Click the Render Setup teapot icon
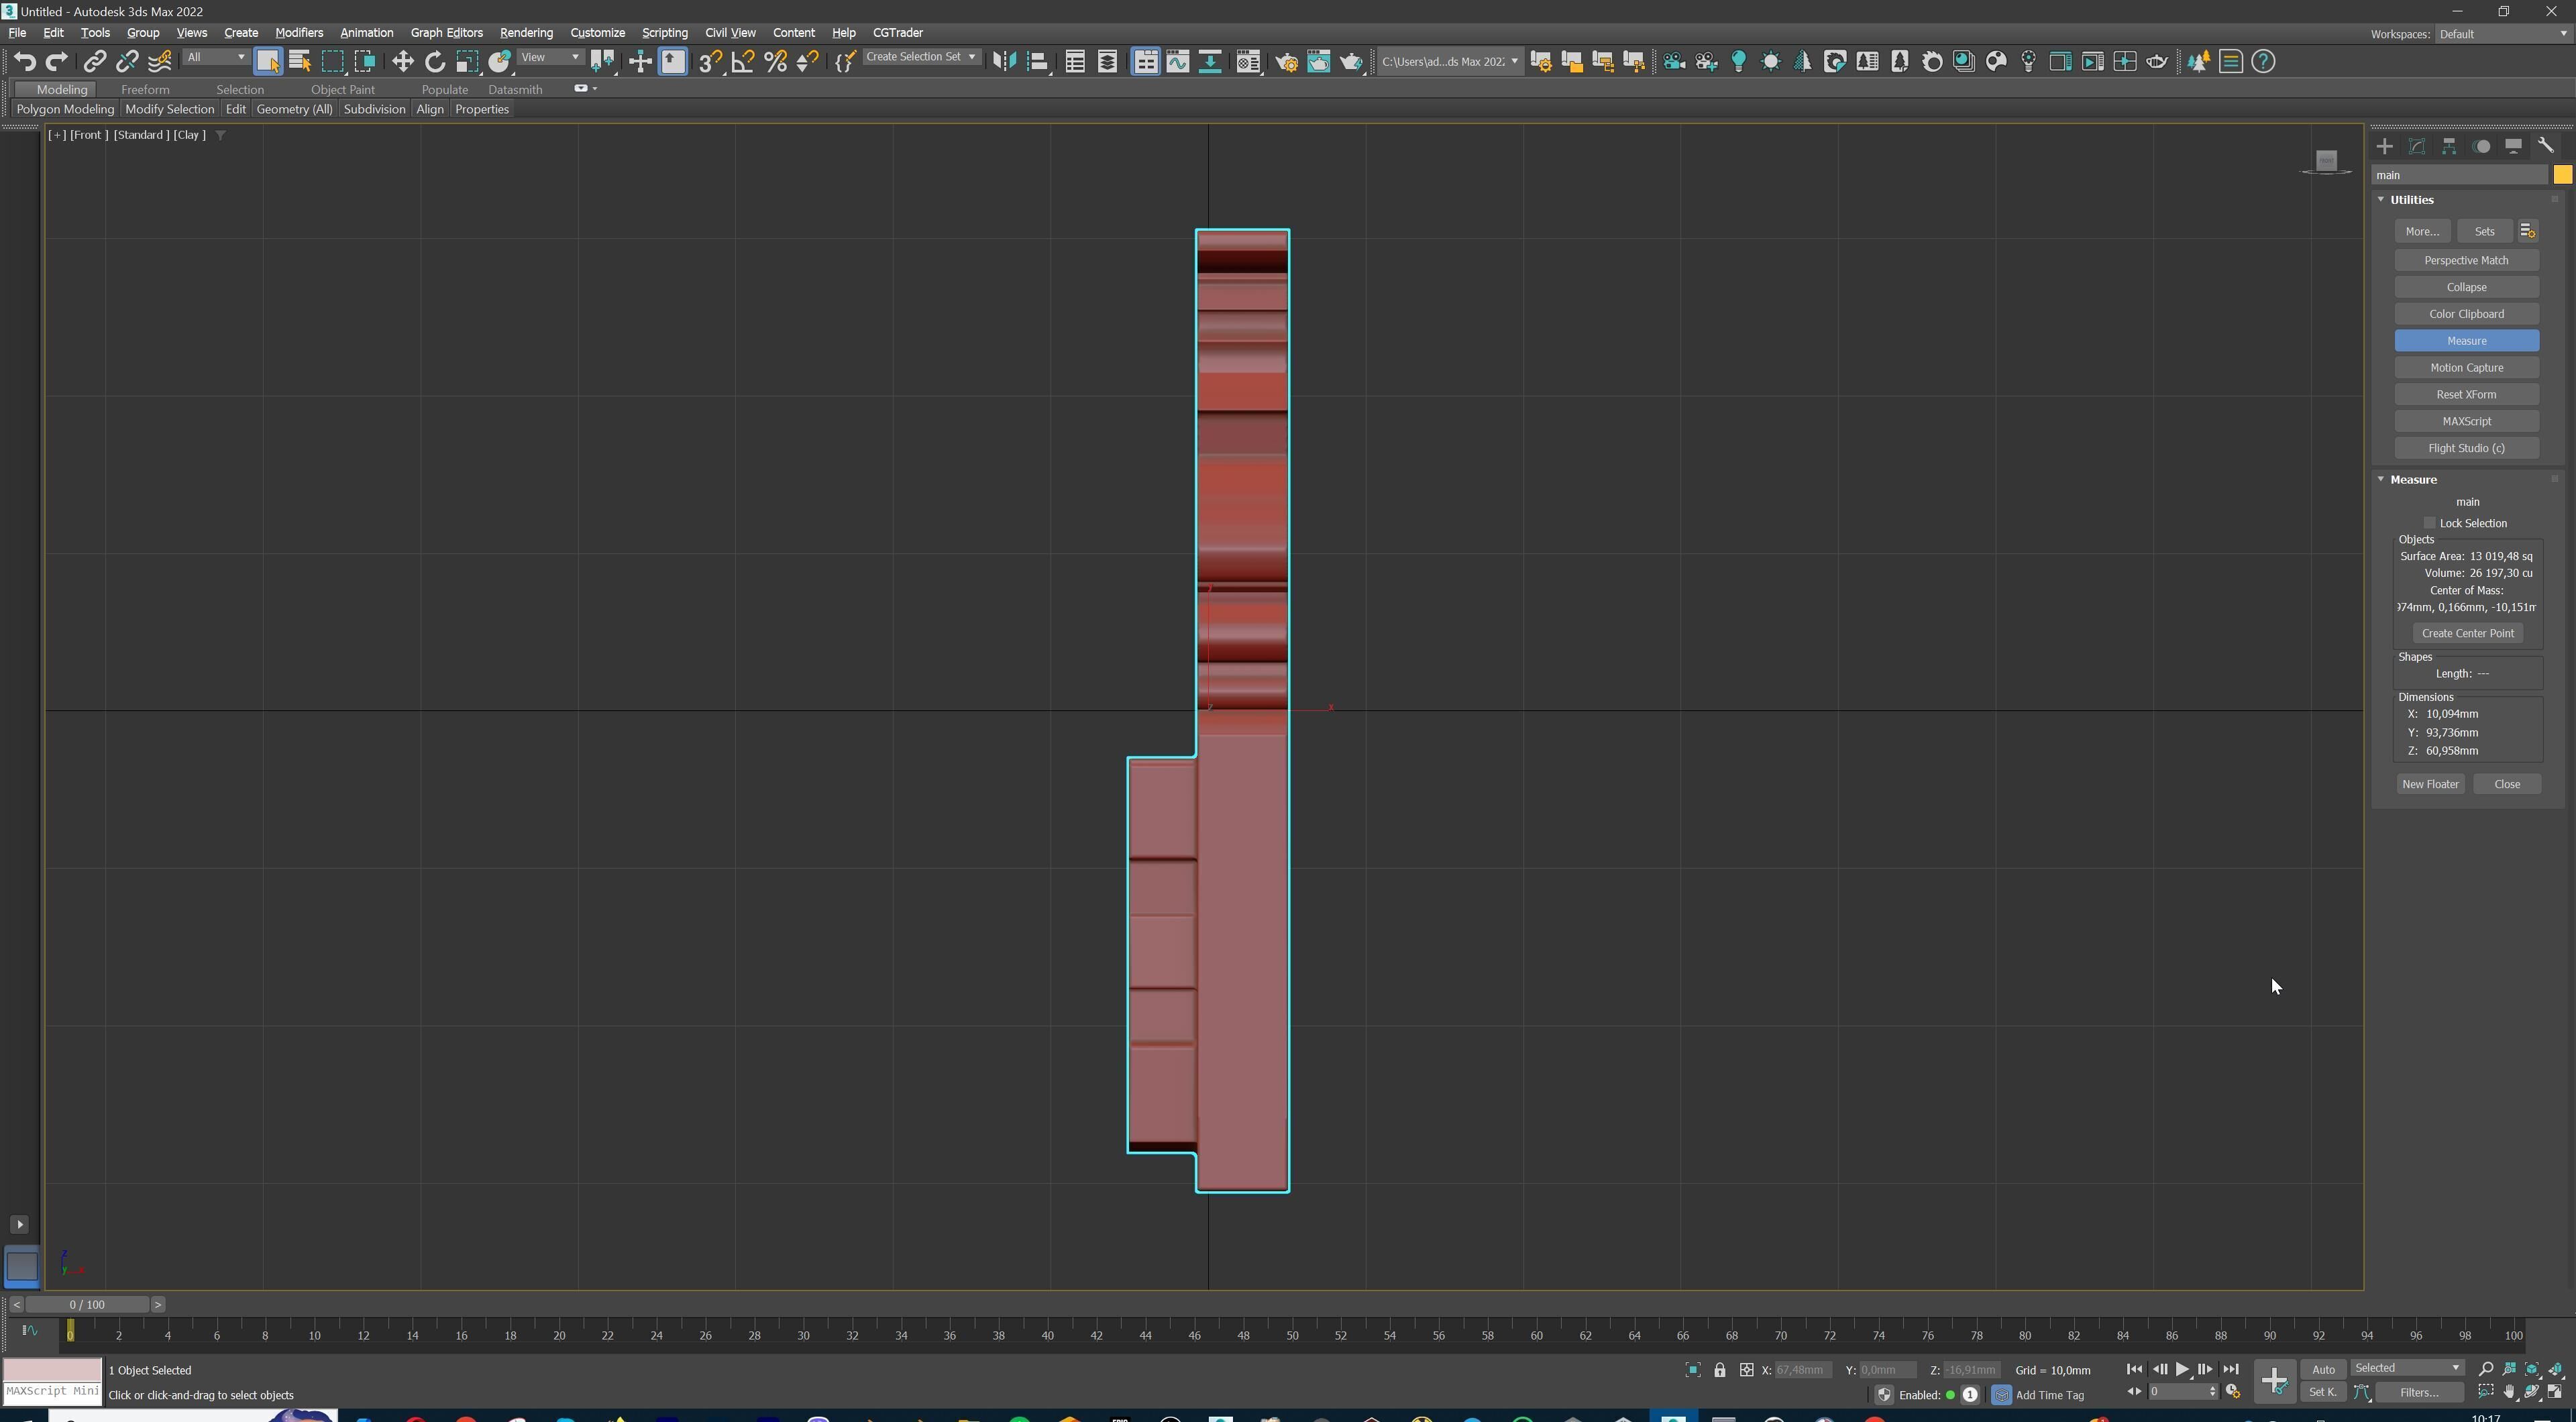Image resolution: width=2576 pixels, height=1422 pixels. [x=1286, y=62]
